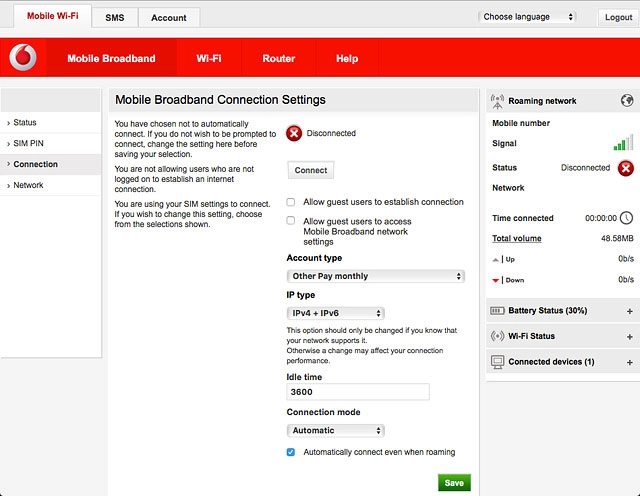Screen dimensions: 640x496
Task: Uncheck Automatically connect even when roaming
Action: click(x=291, y=452)
